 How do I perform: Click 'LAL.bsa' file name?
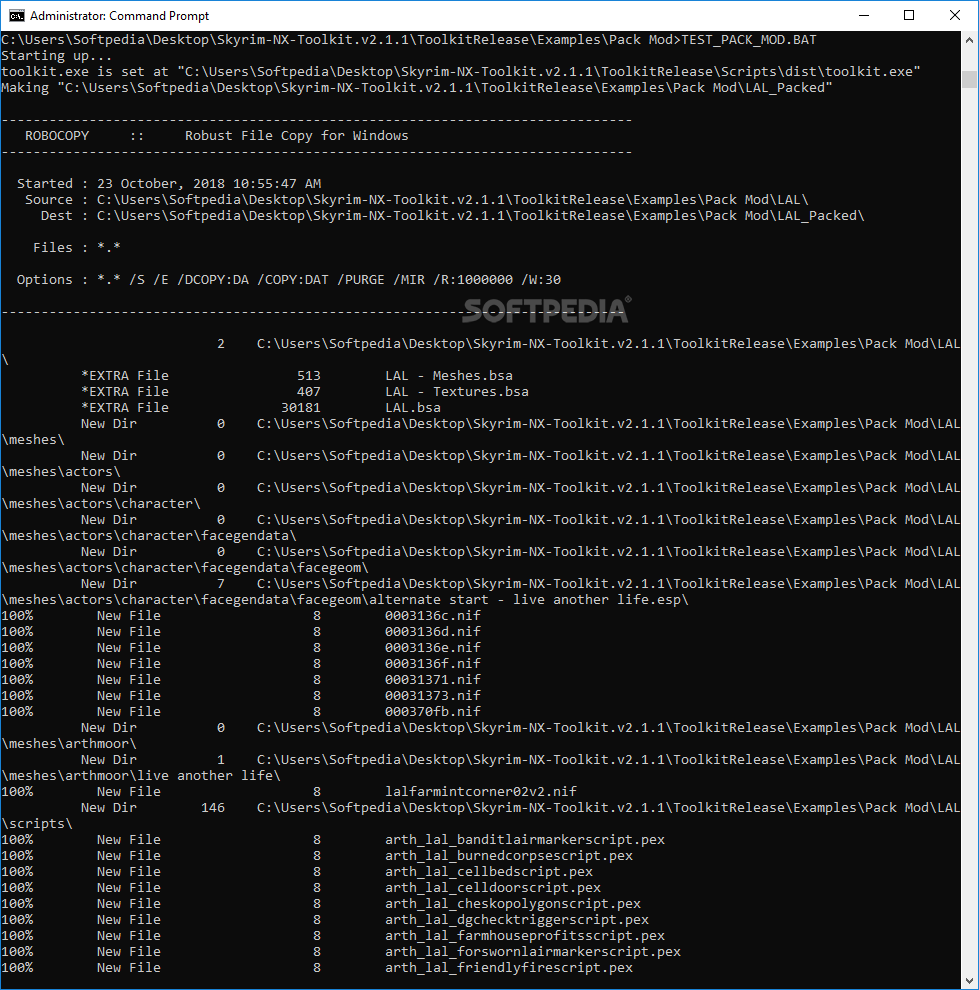click(x=413, y=408)
